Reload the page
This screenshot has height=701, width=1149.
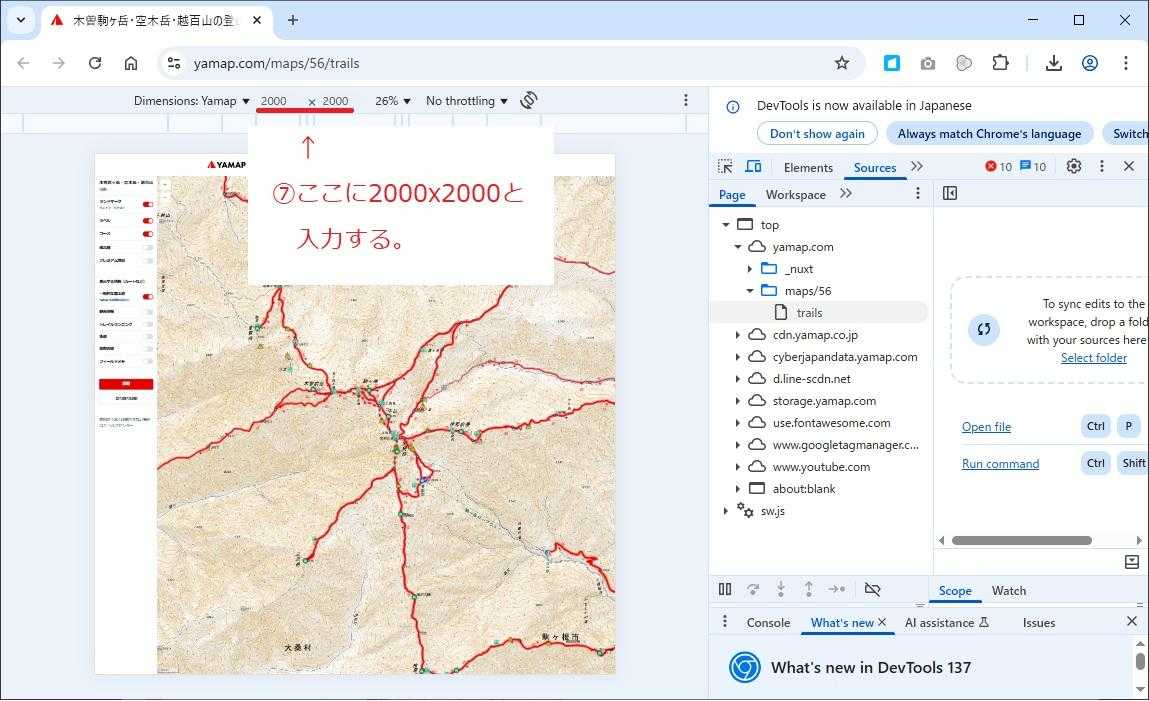[x=95, y=63]
